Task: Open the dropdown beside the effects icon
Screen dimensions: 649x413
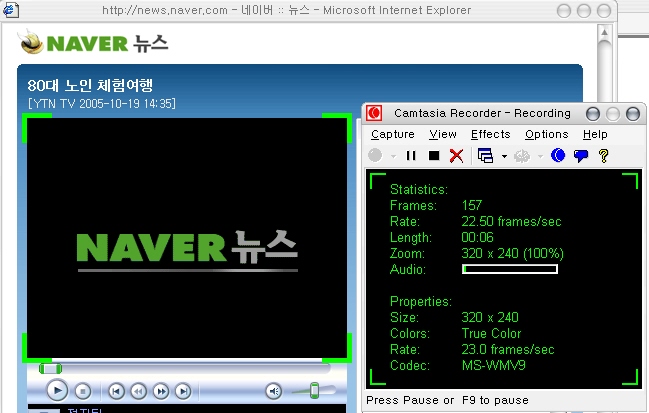Action: [x=540, y=156]
